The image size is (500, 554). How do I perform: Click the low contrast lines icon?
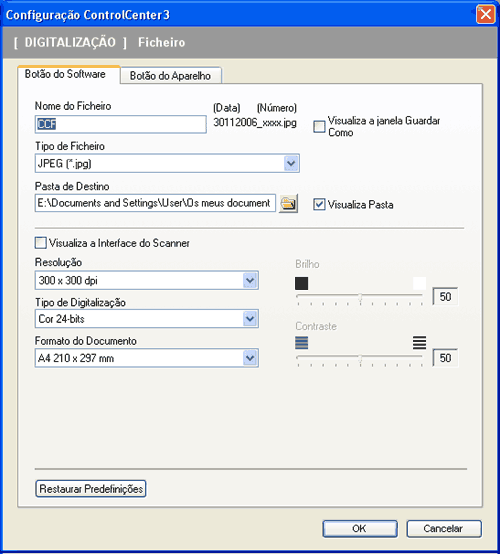(x=301, y=342)
